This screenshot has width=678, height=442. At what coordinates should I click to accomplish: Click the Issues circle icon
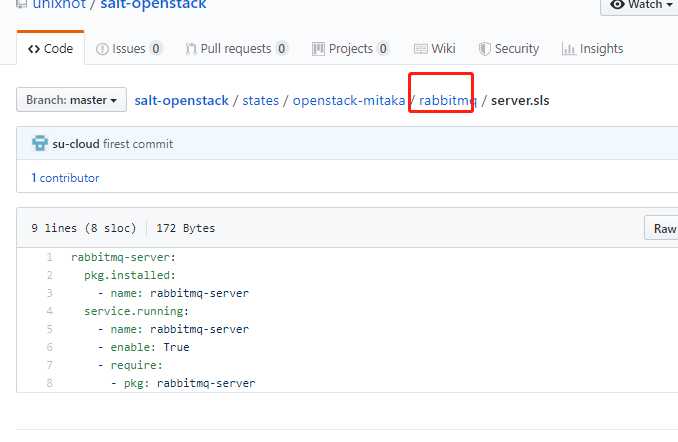tap(102, 49)
